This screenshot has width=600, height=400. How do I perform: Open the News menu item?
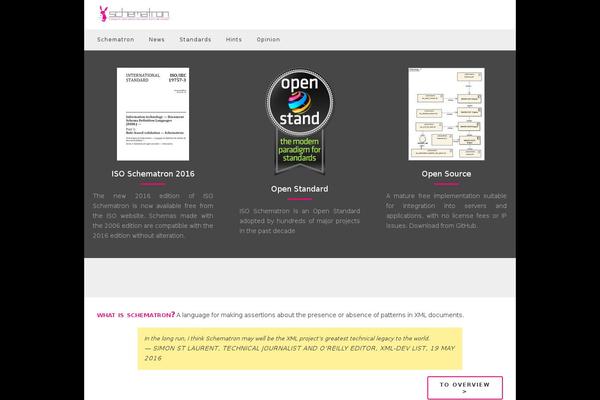pos(157,39)
